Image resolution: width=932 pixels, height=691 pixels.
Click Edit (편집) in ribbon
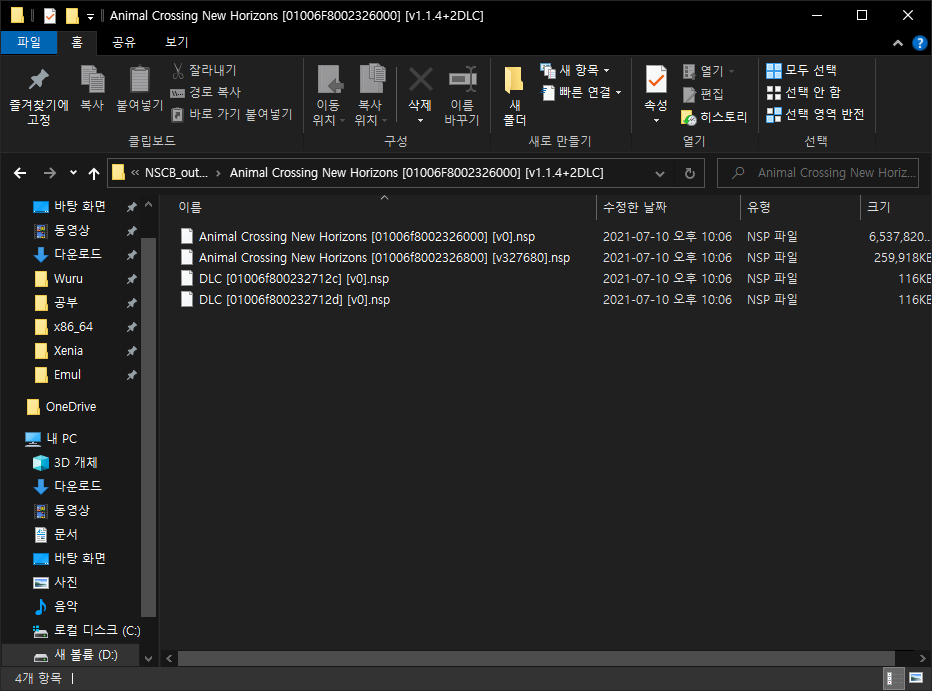point(703,94)
